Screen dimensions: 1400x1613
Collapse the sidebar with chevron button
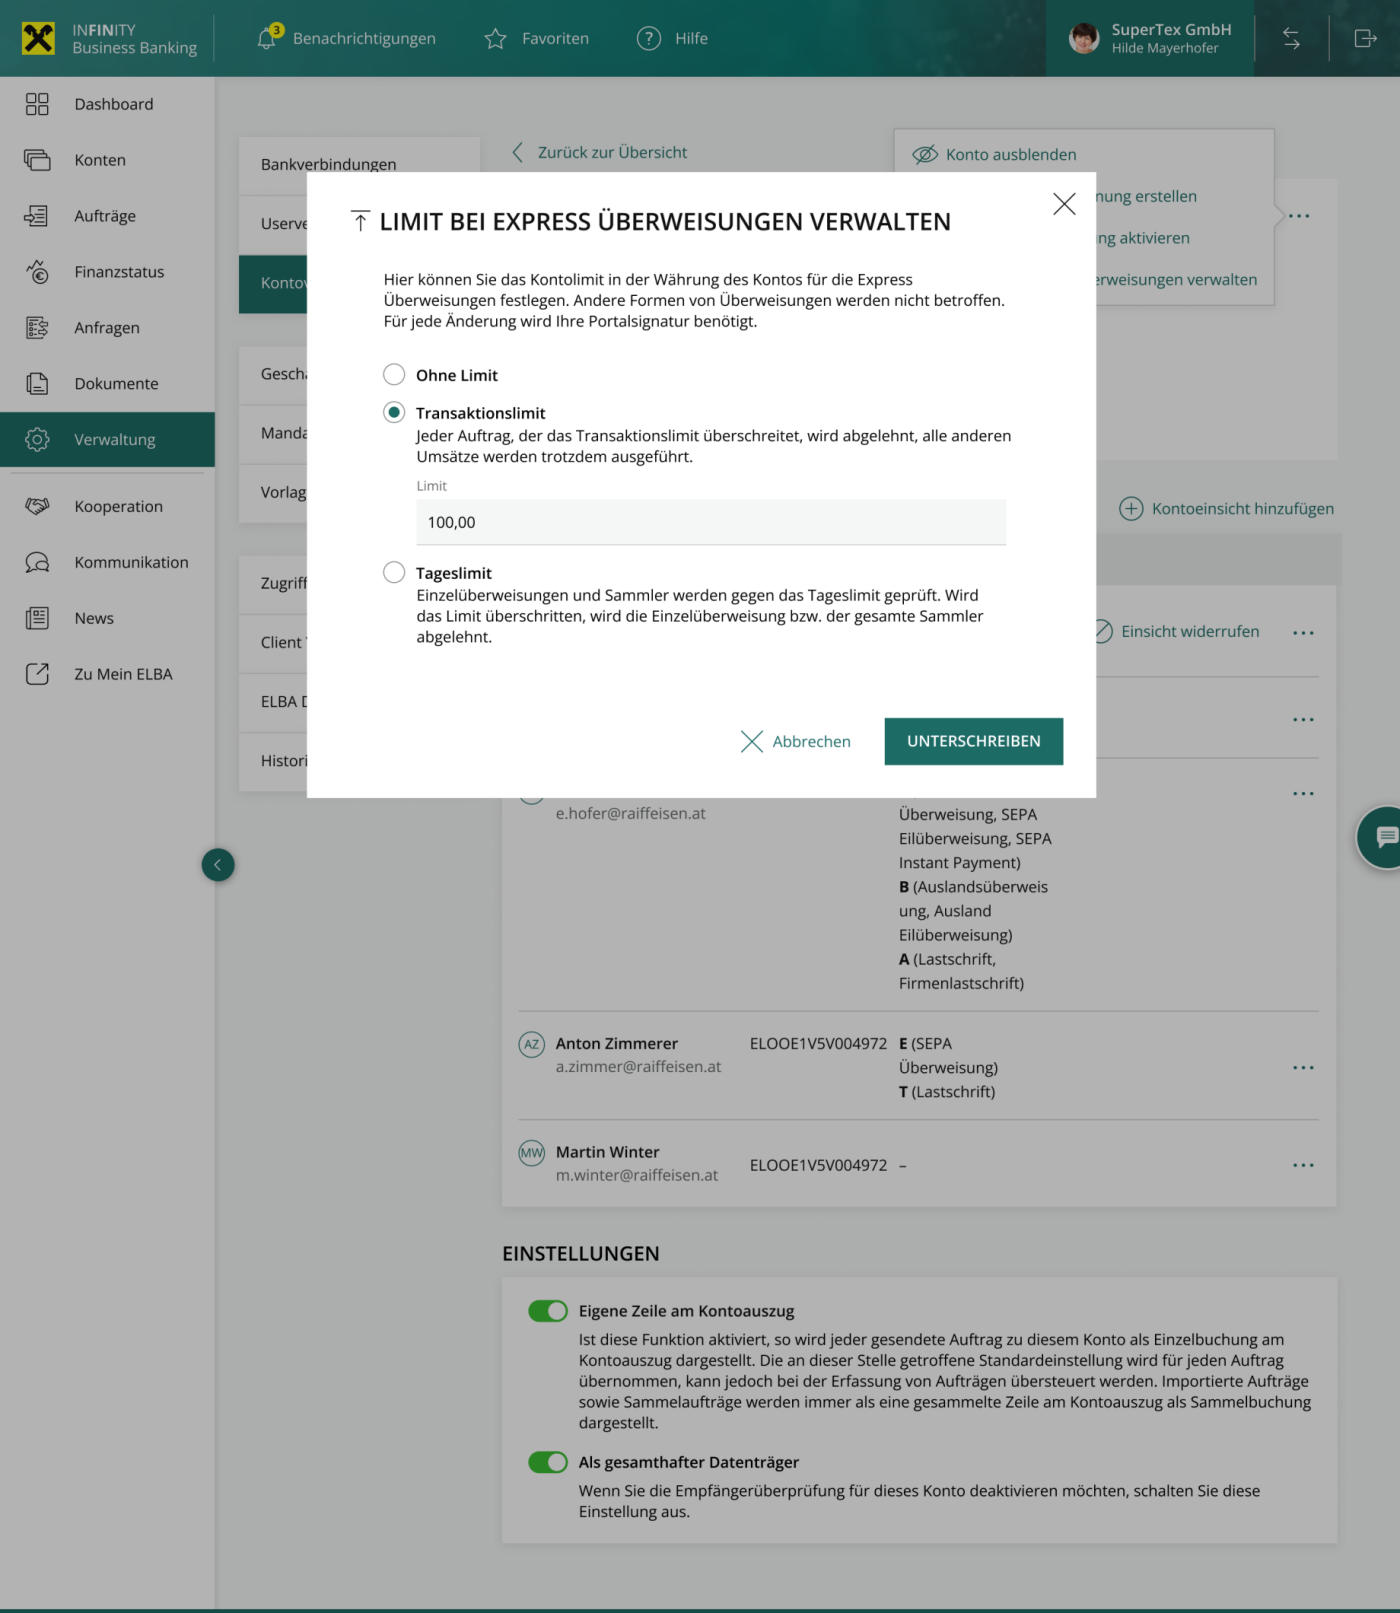[x=218, y=865]
